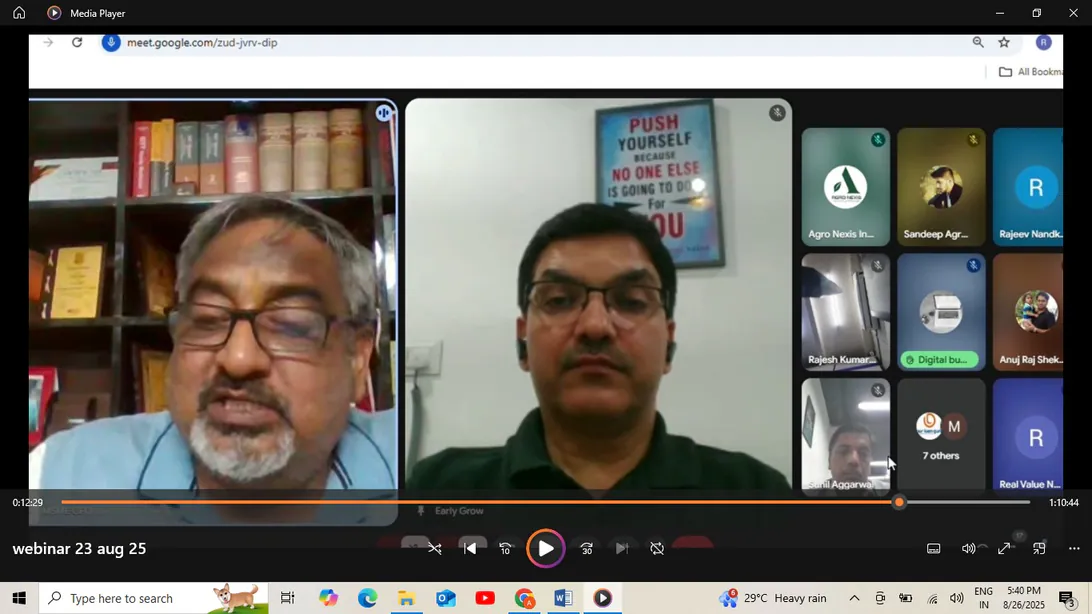The height and width of the screenshot is (614, 1092).
Task: Click the total duration 1:10:44
Action: pos(1063,503)
